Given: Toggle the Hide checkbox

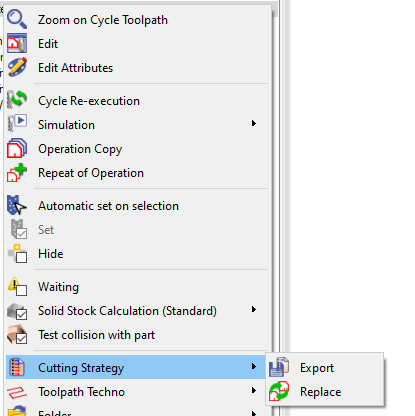Looking at the screenshot, I should point(22,257).
